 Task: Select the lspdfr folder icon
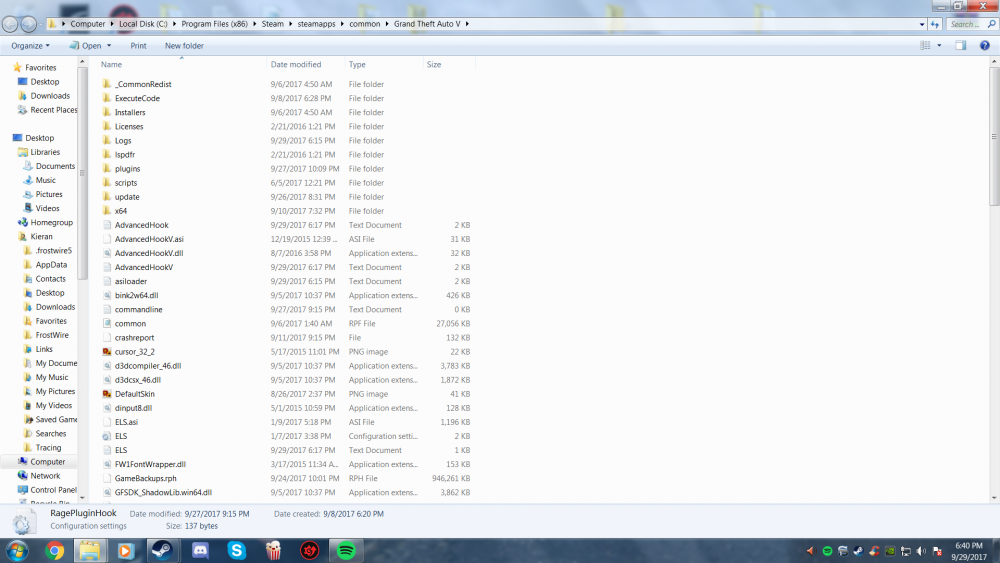[x=107, y=154]
